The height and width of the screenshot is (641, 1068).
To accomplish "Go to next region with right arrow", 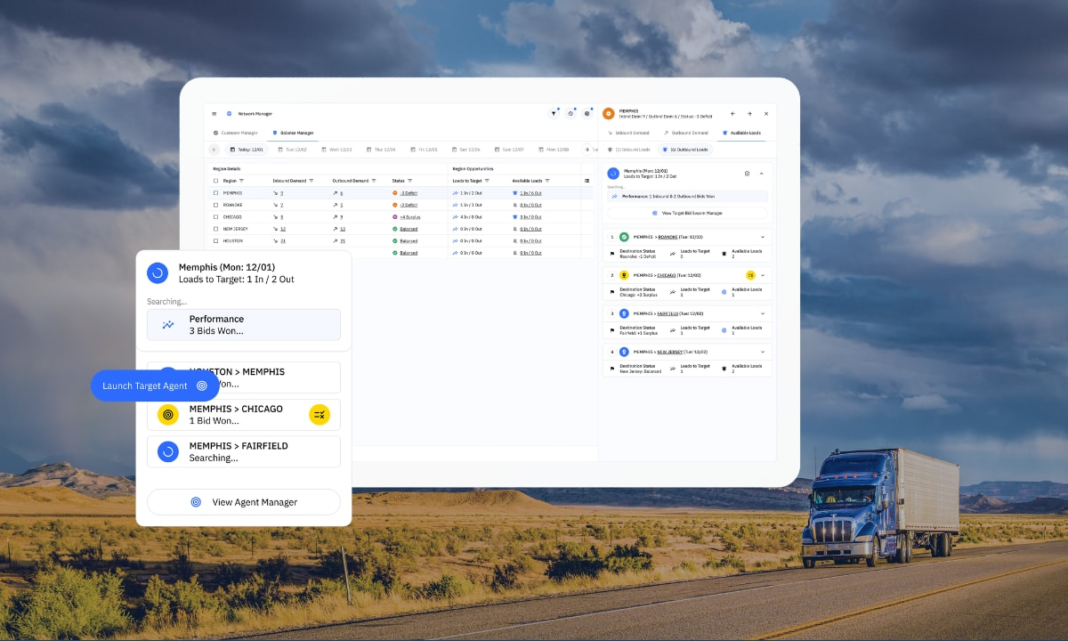I will (x=749, y=114).
